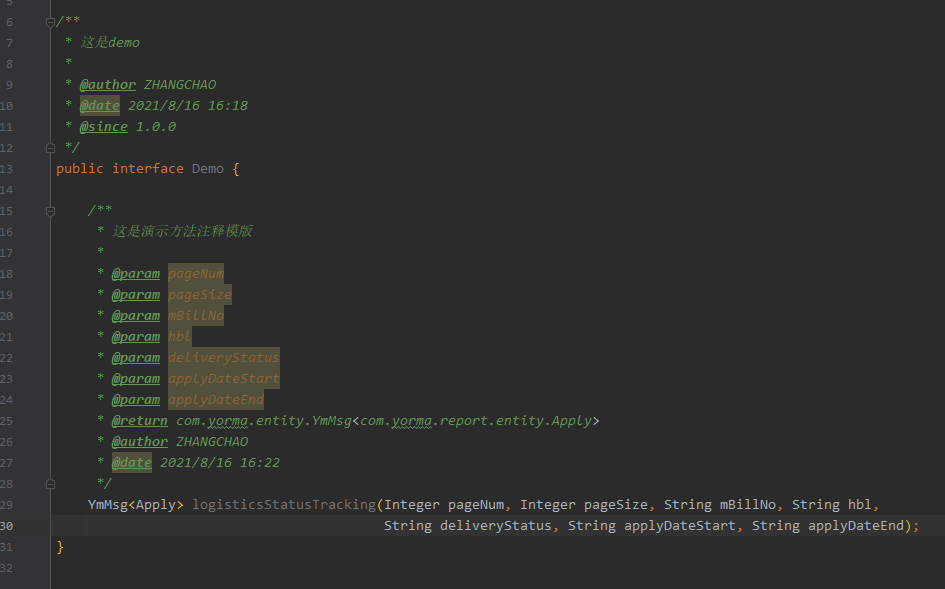This screenshot has height=589, width=945.
Task: Click 'com.yorma.entity.YmMsg' return type text
Action: pos(264,421)
